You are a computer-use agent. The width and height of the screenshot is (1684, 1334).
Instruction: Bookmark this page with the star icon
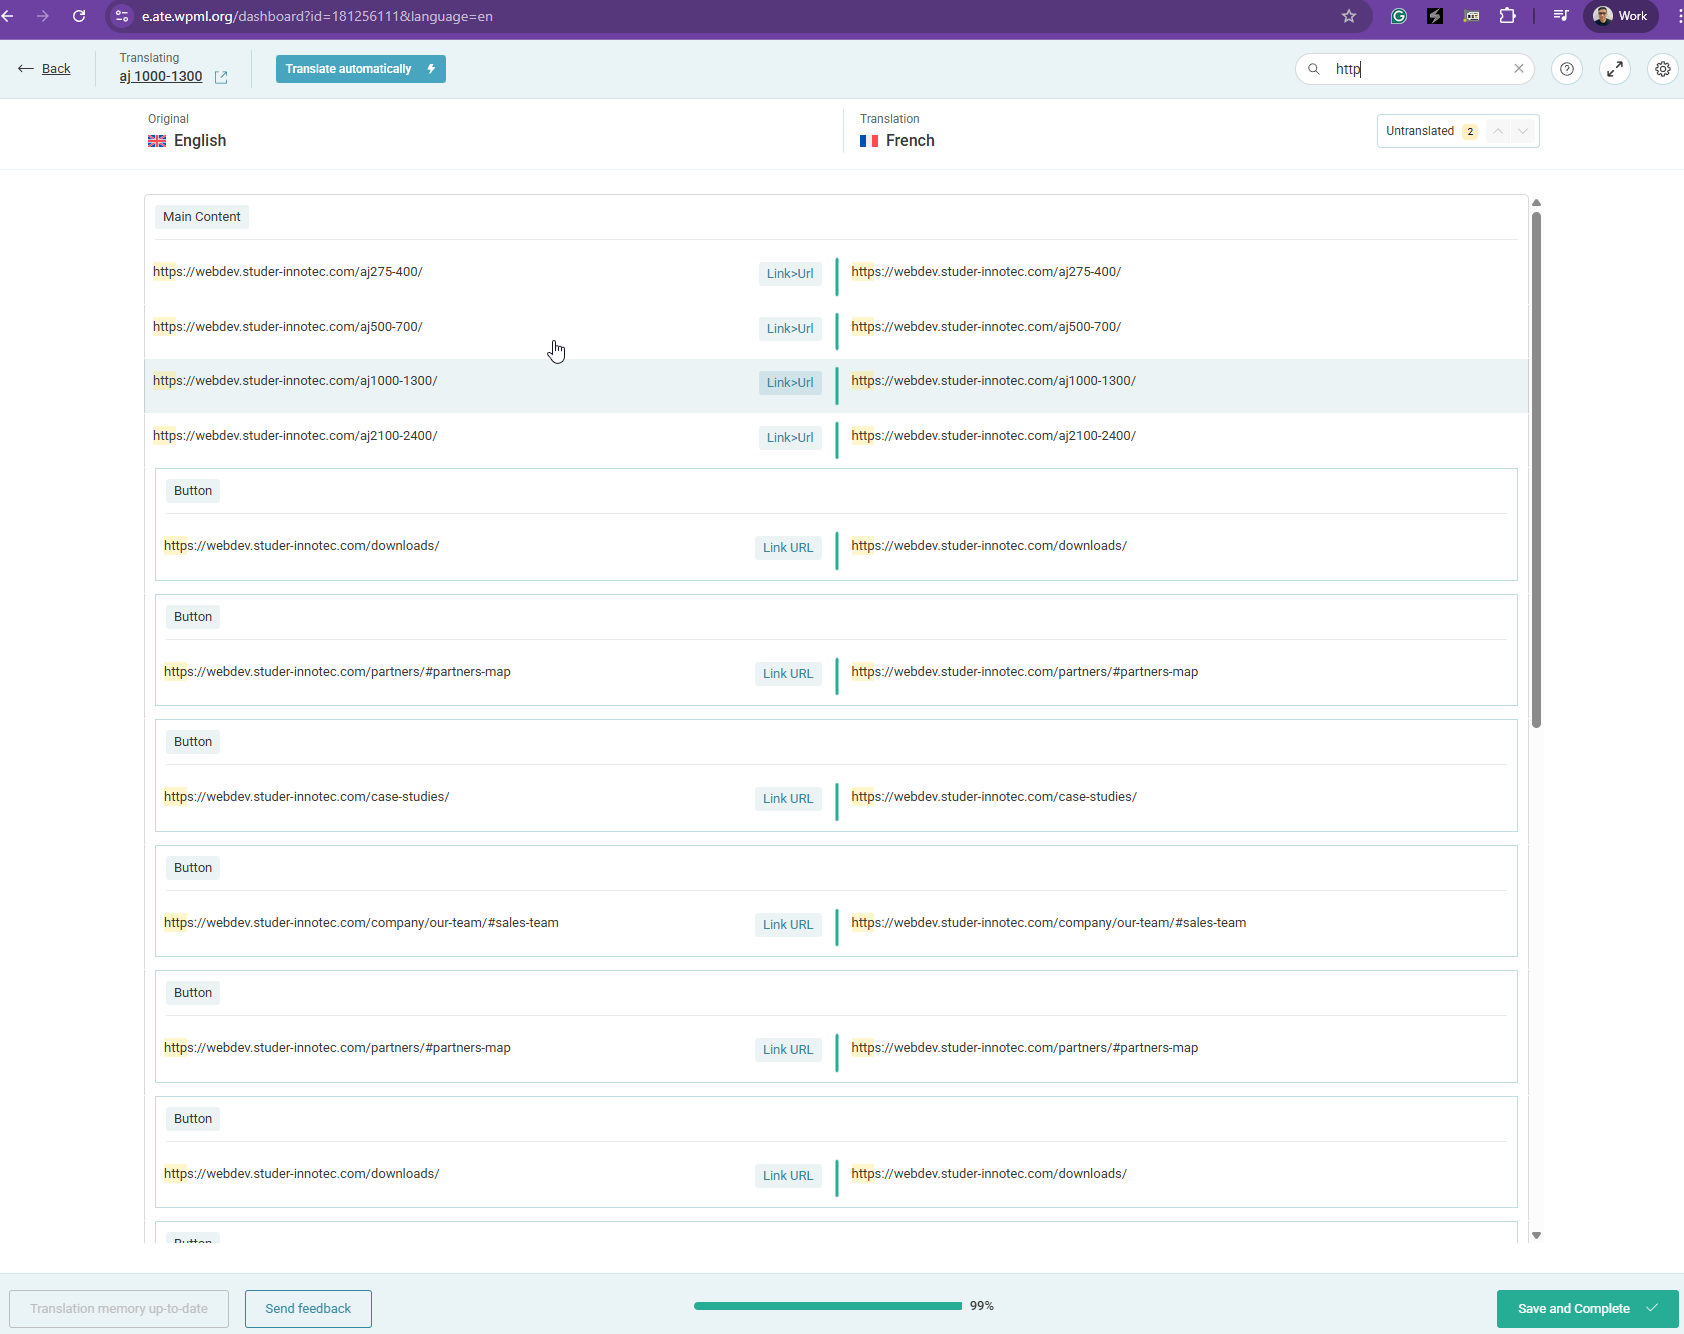click(x=1349, y=16)
